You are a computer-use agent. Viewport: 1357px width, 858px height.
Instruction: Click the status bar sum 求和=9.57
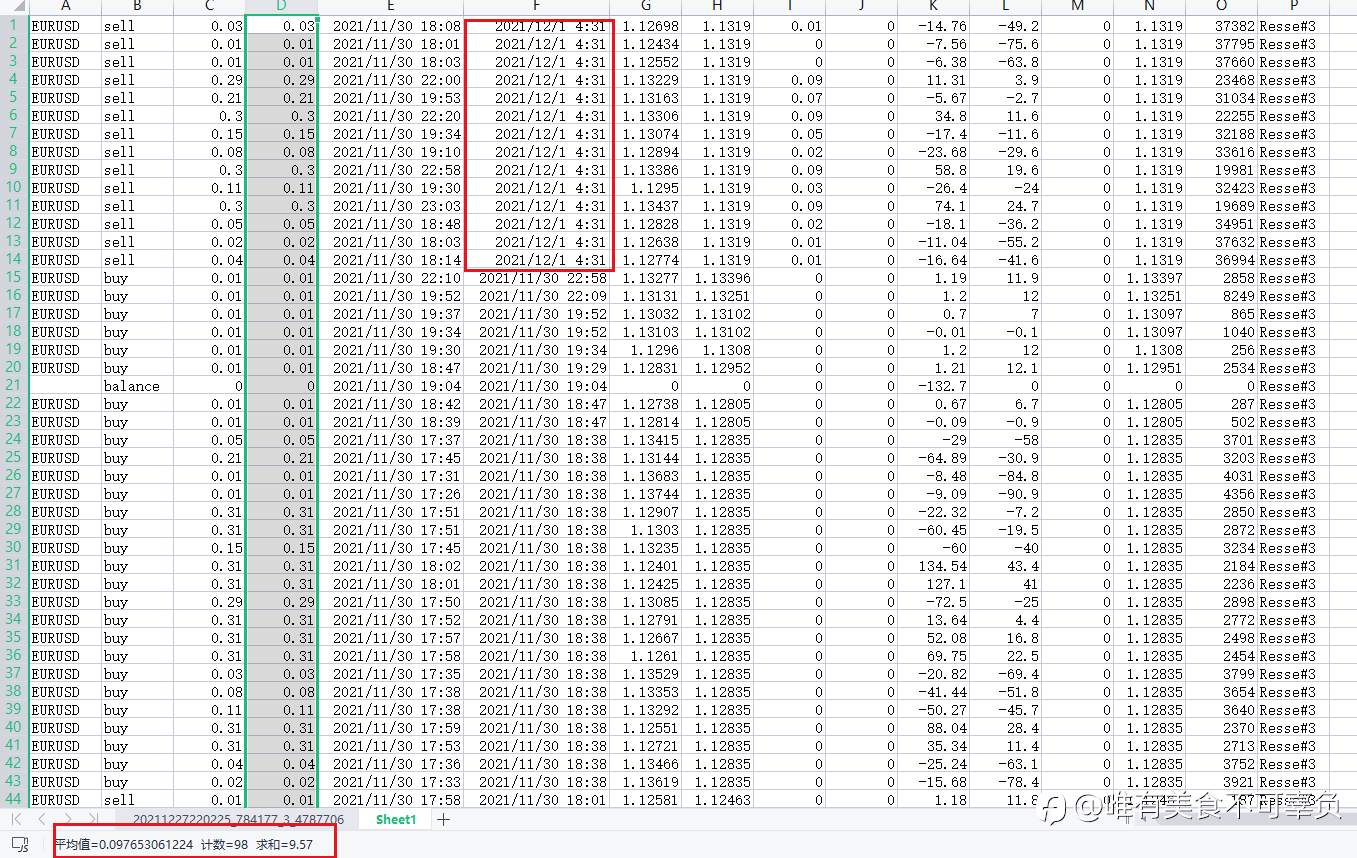click(284, 845)
